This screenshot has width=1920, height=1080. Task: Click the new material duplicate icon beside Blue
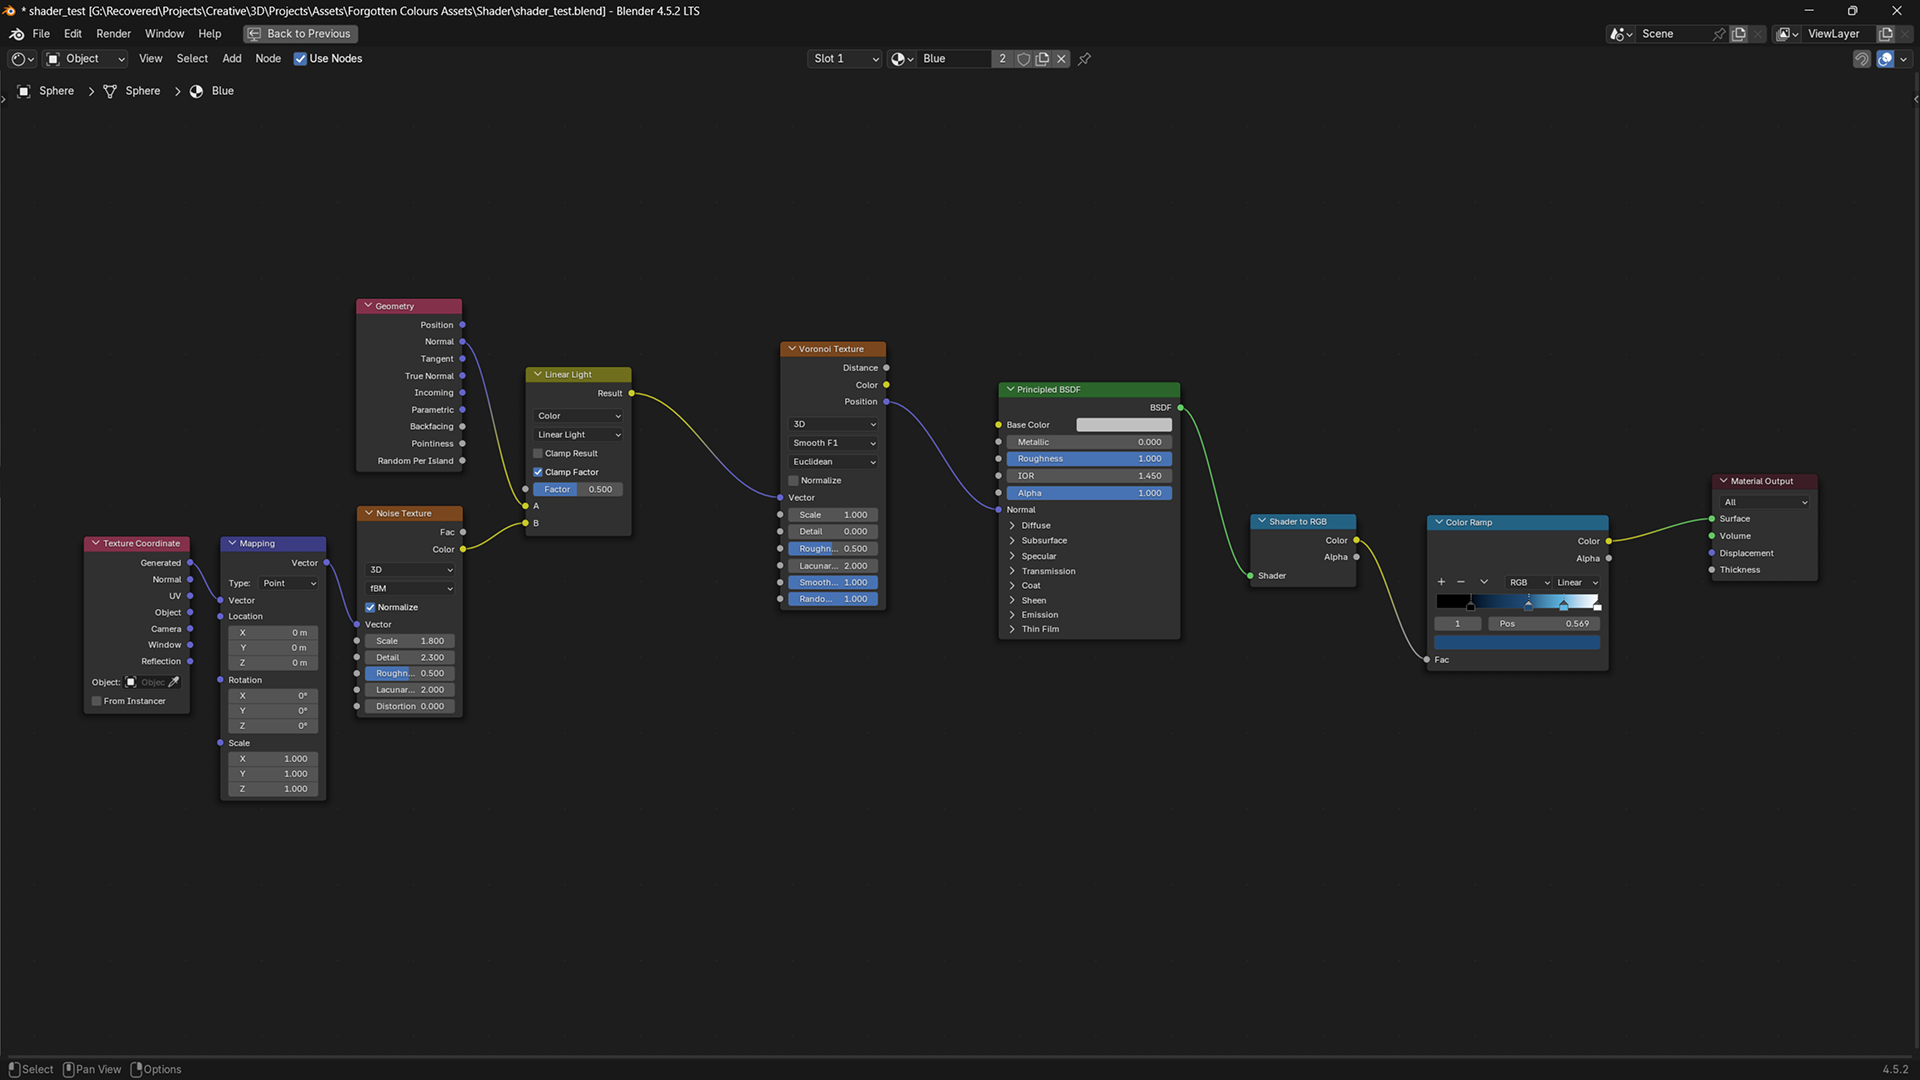pyautogui.click(x=1042, y=59)
